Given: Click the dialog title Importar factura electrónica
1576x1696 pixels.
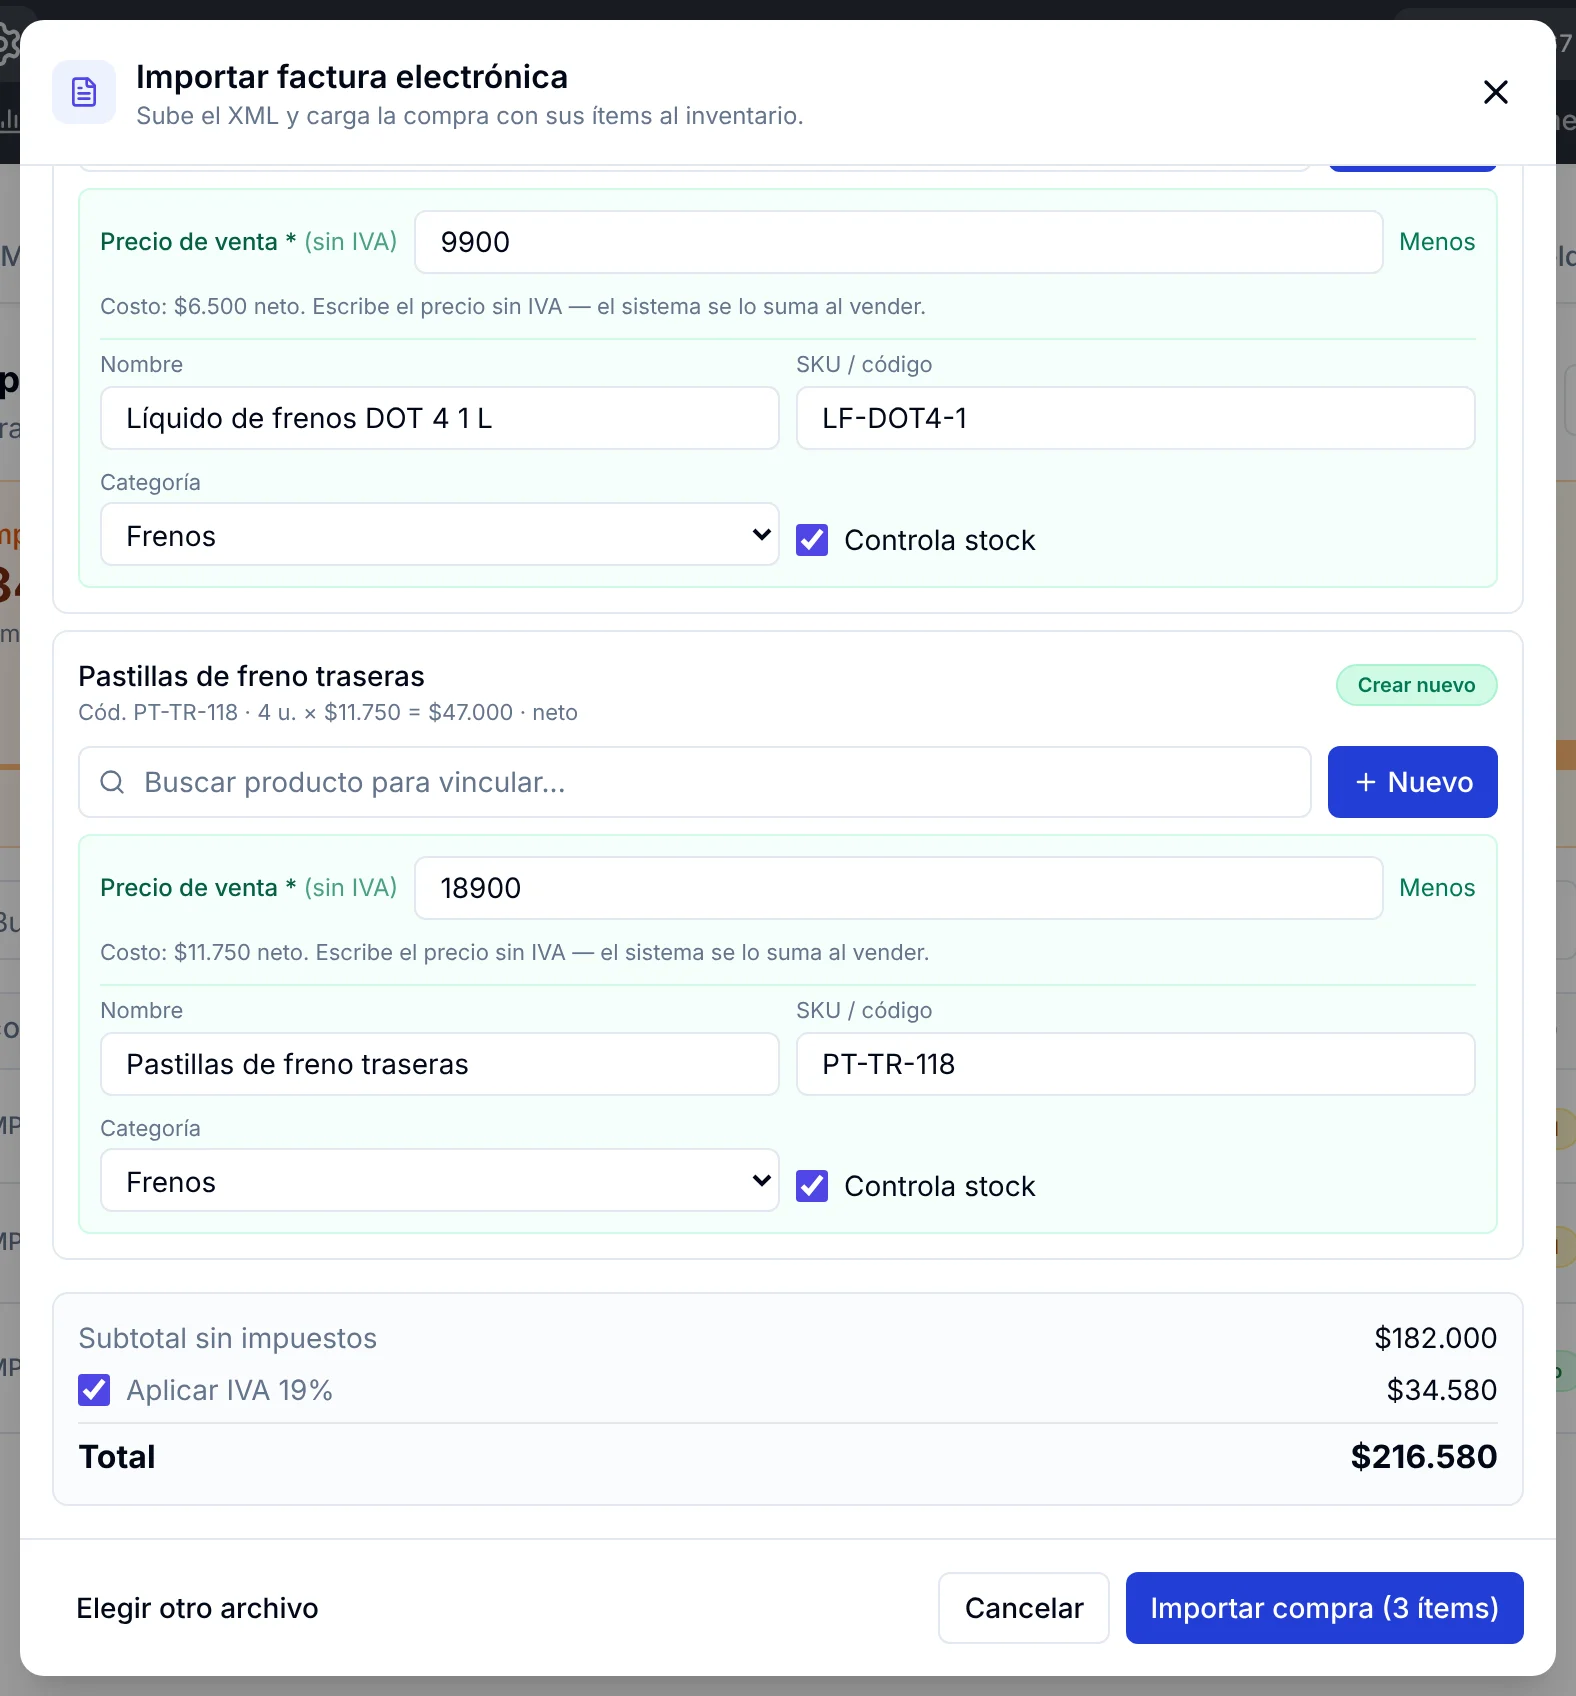Looking at the screenshot, I should 352,77.
